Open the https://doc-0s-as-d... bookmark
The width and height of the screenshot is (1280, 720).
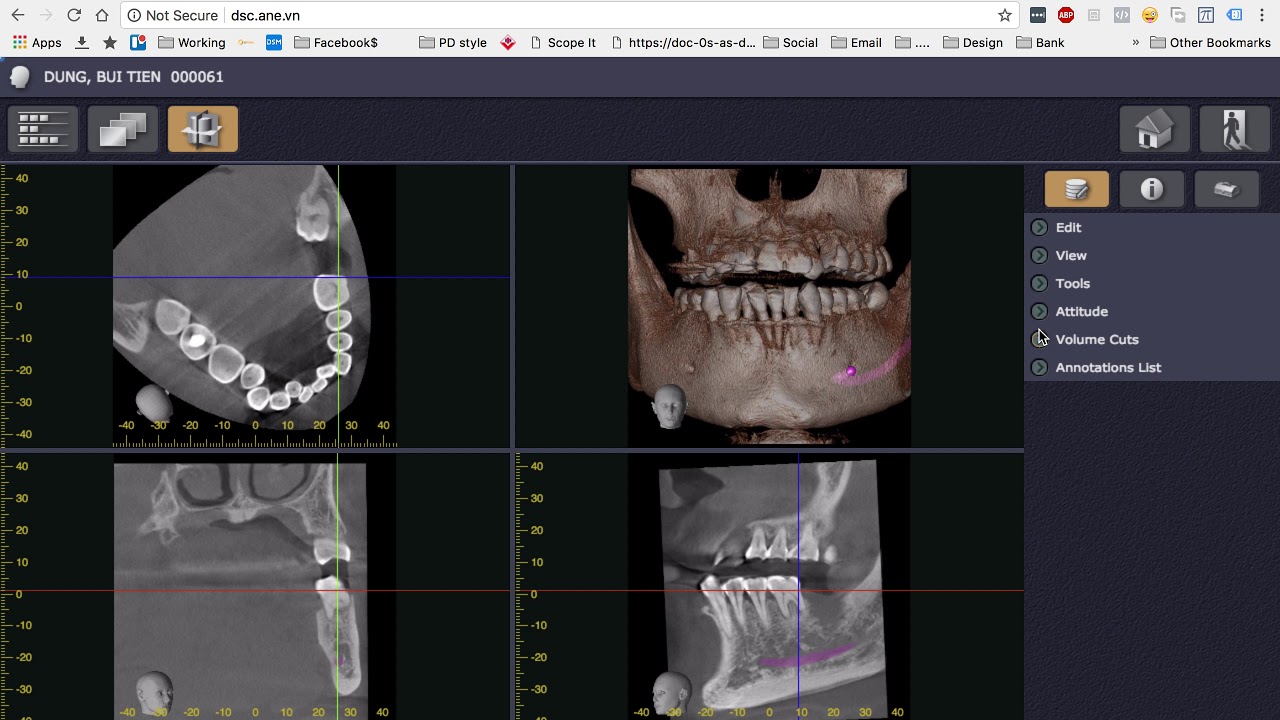coord(683,43)
